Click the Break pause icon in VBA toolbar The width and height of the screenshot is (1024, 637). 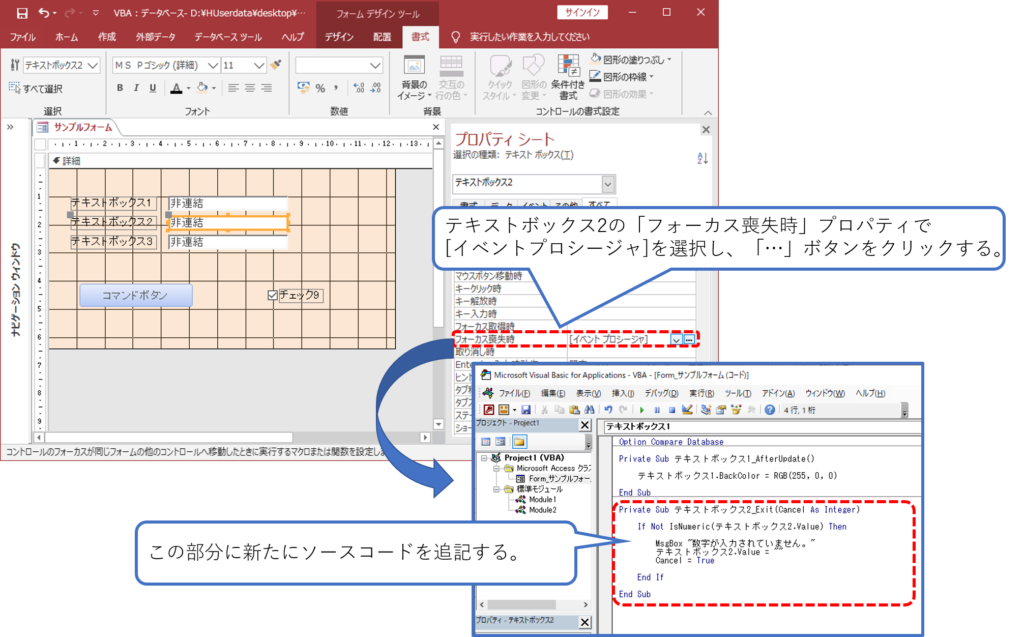(x=657, y=410)
